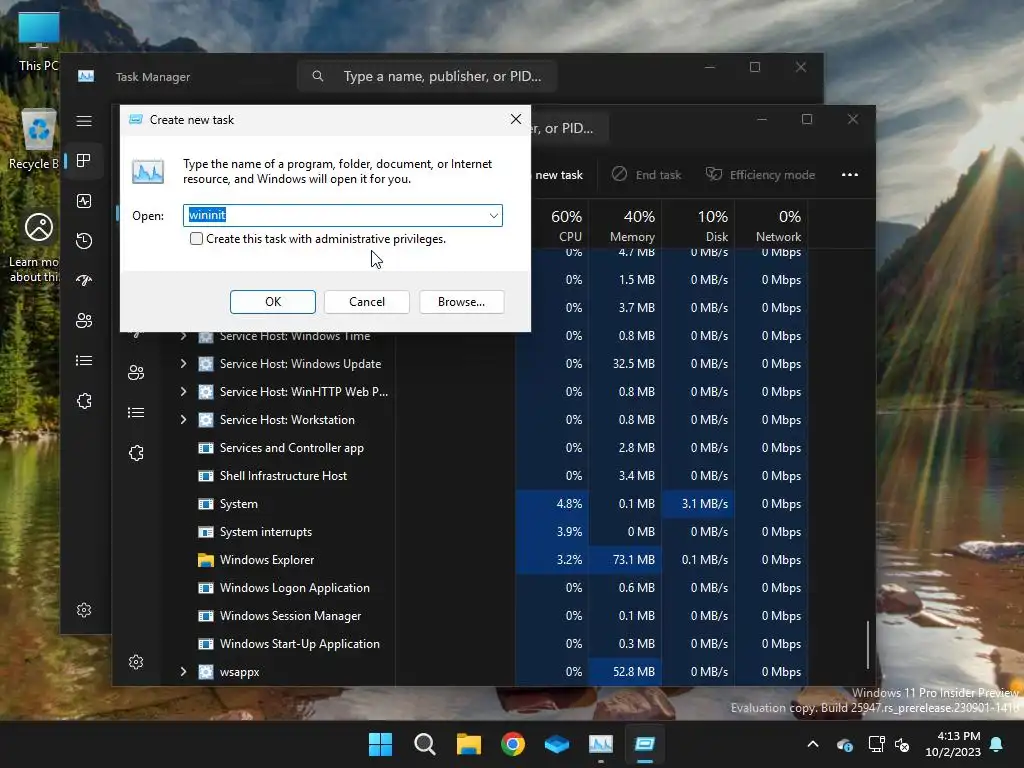This screenshot has height=768, width=1024.
Task: Click Cancel in Create new task dialog
Action: (367, 302)
